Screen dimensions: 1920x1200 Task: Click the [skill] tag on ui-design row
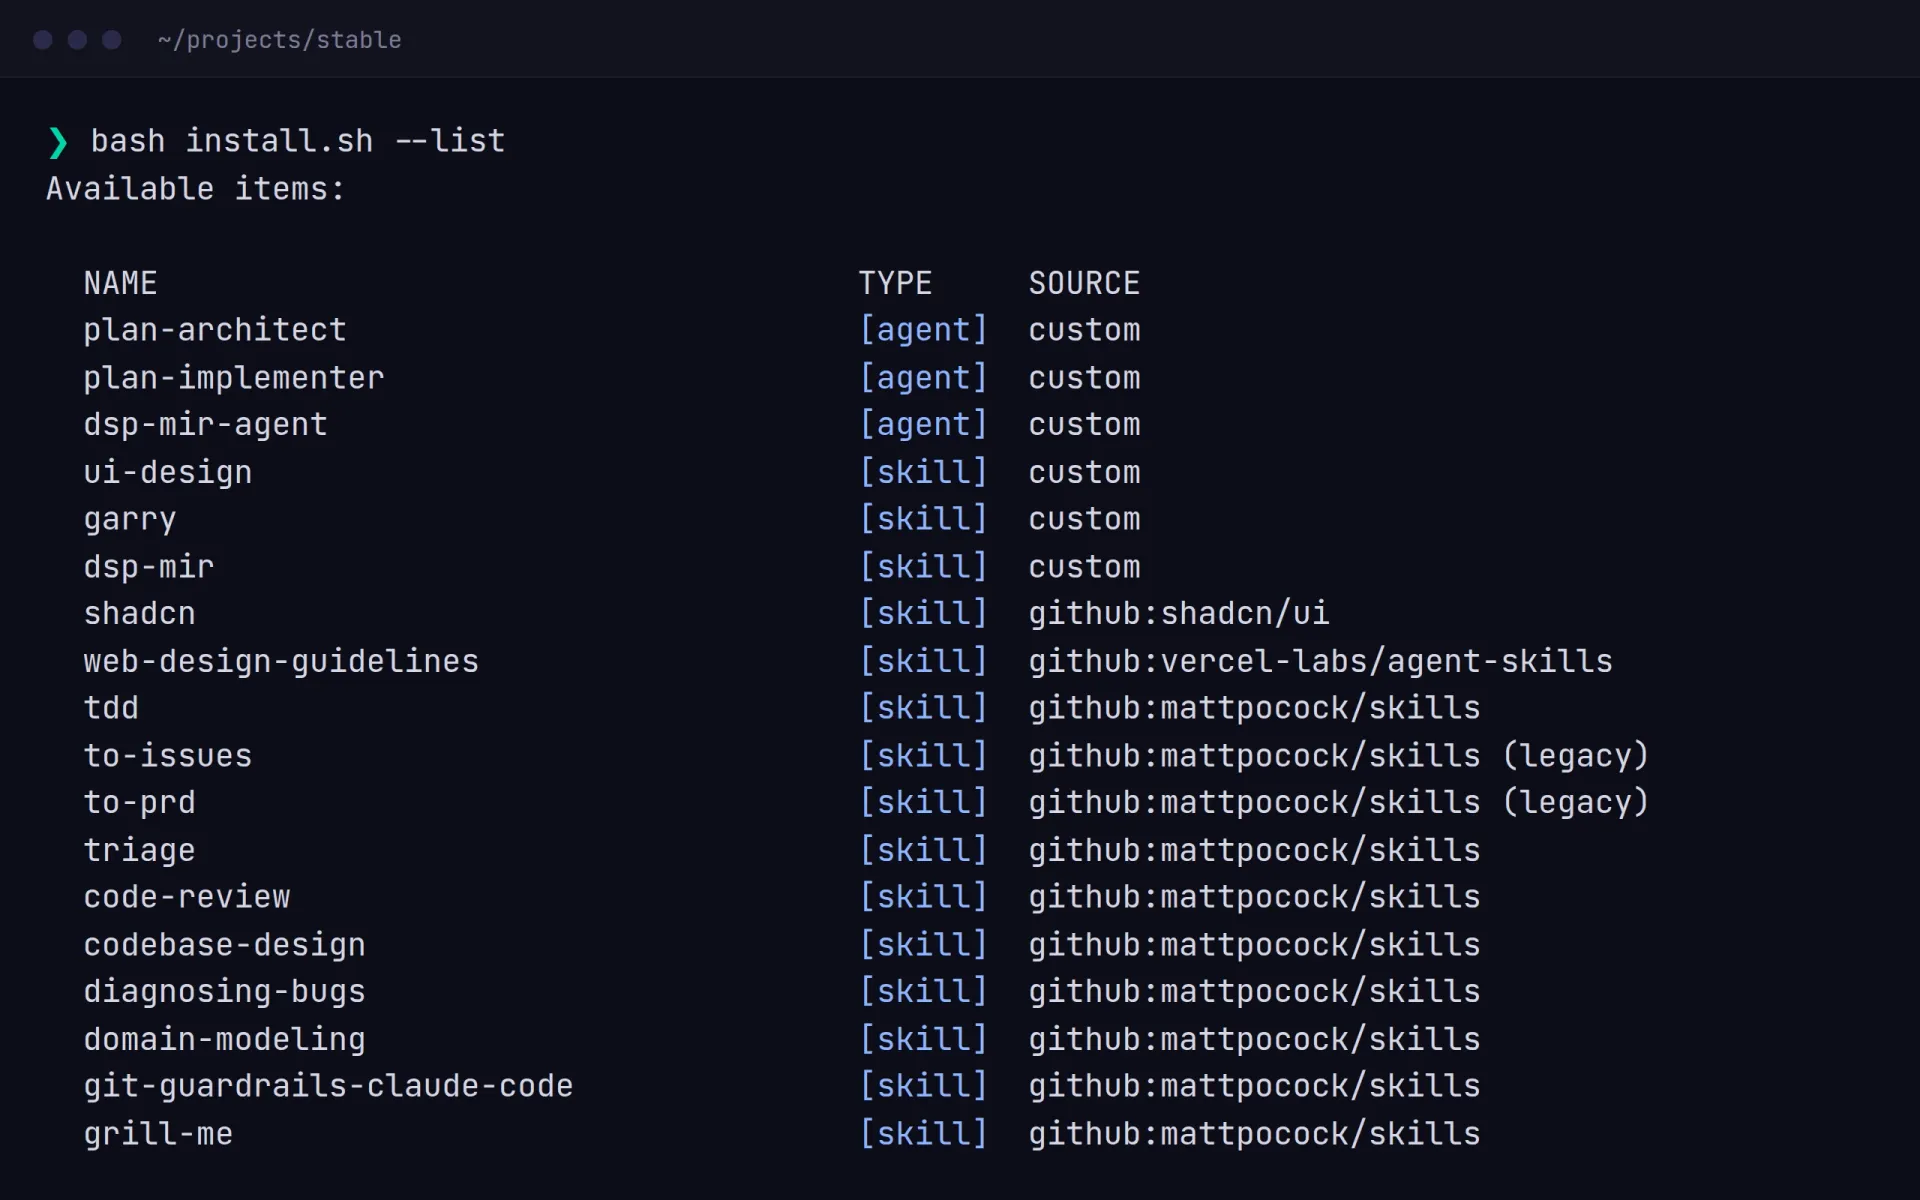[x=923, y=472]
